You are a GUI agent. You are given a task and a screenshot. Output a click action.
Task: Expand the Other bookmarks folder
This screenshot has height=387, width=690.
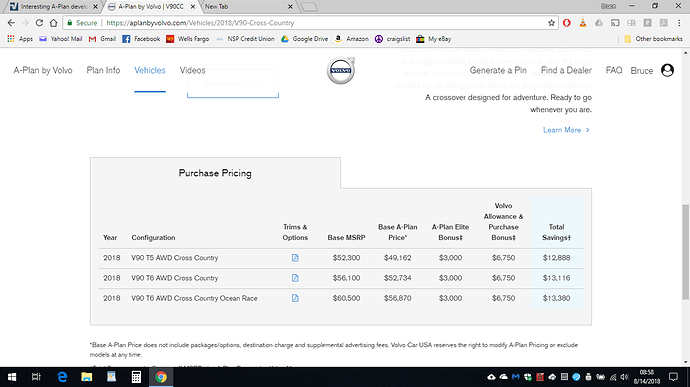point(653,39)
